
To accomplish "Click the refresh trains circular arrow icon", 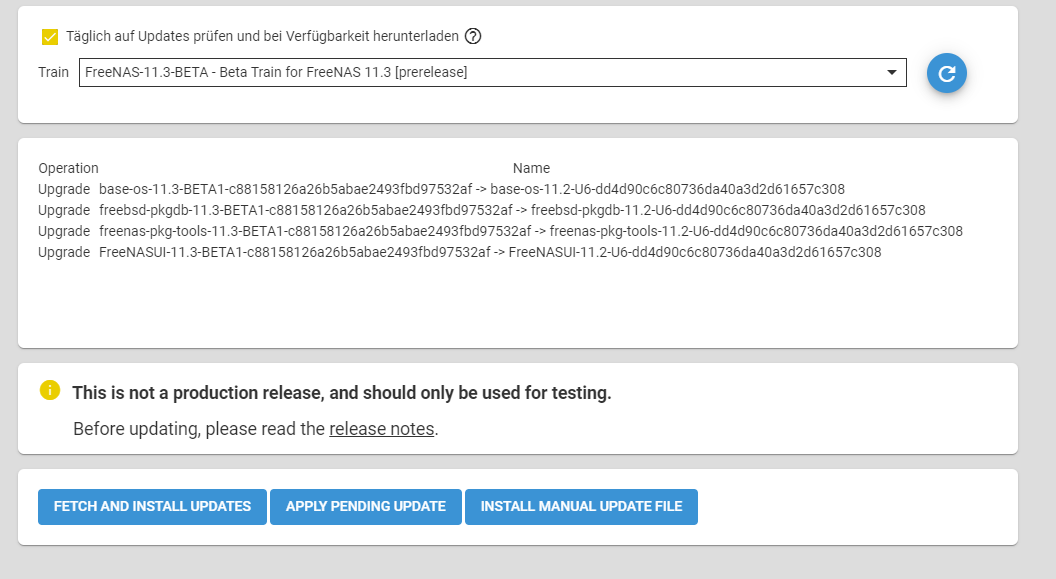I will point(946,73).
